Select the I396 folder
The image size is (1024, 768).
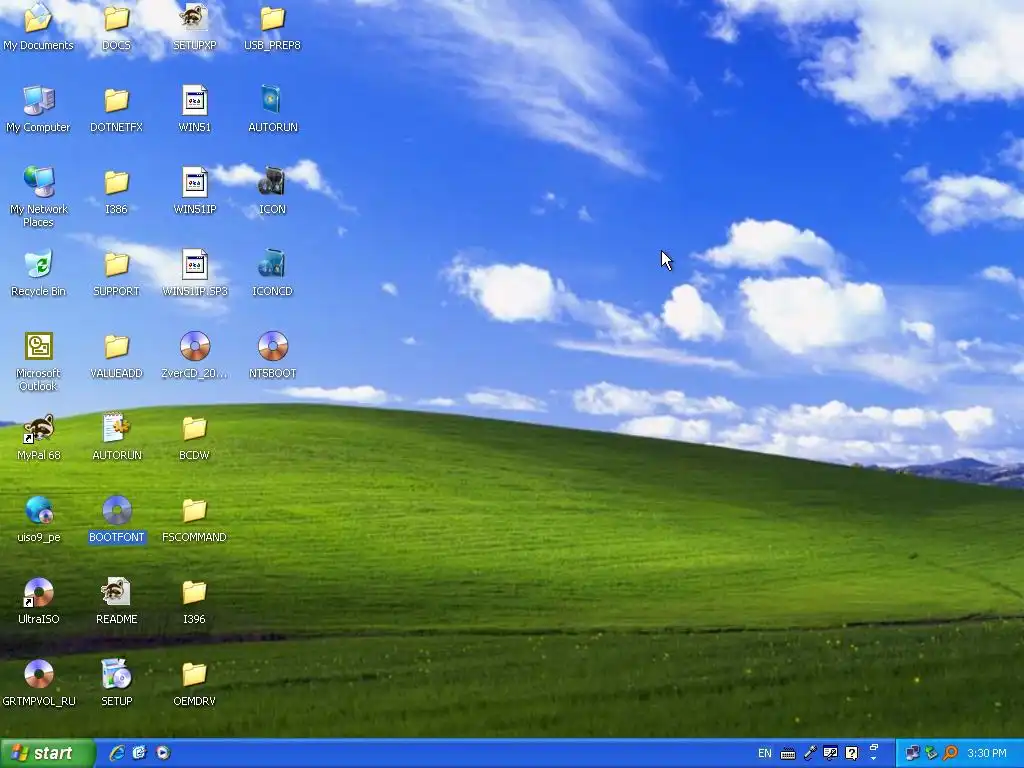(x=194, y=601)
